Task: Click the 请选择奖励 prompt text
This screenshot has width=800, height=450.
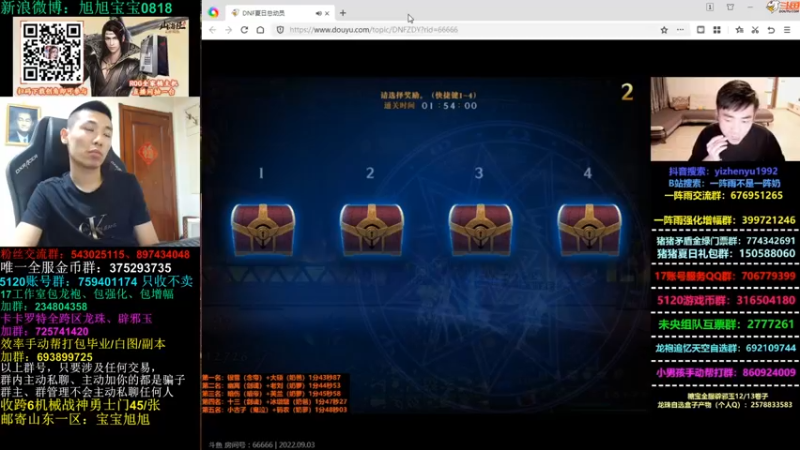Action: pyautogui.click(x=428, y=95)
